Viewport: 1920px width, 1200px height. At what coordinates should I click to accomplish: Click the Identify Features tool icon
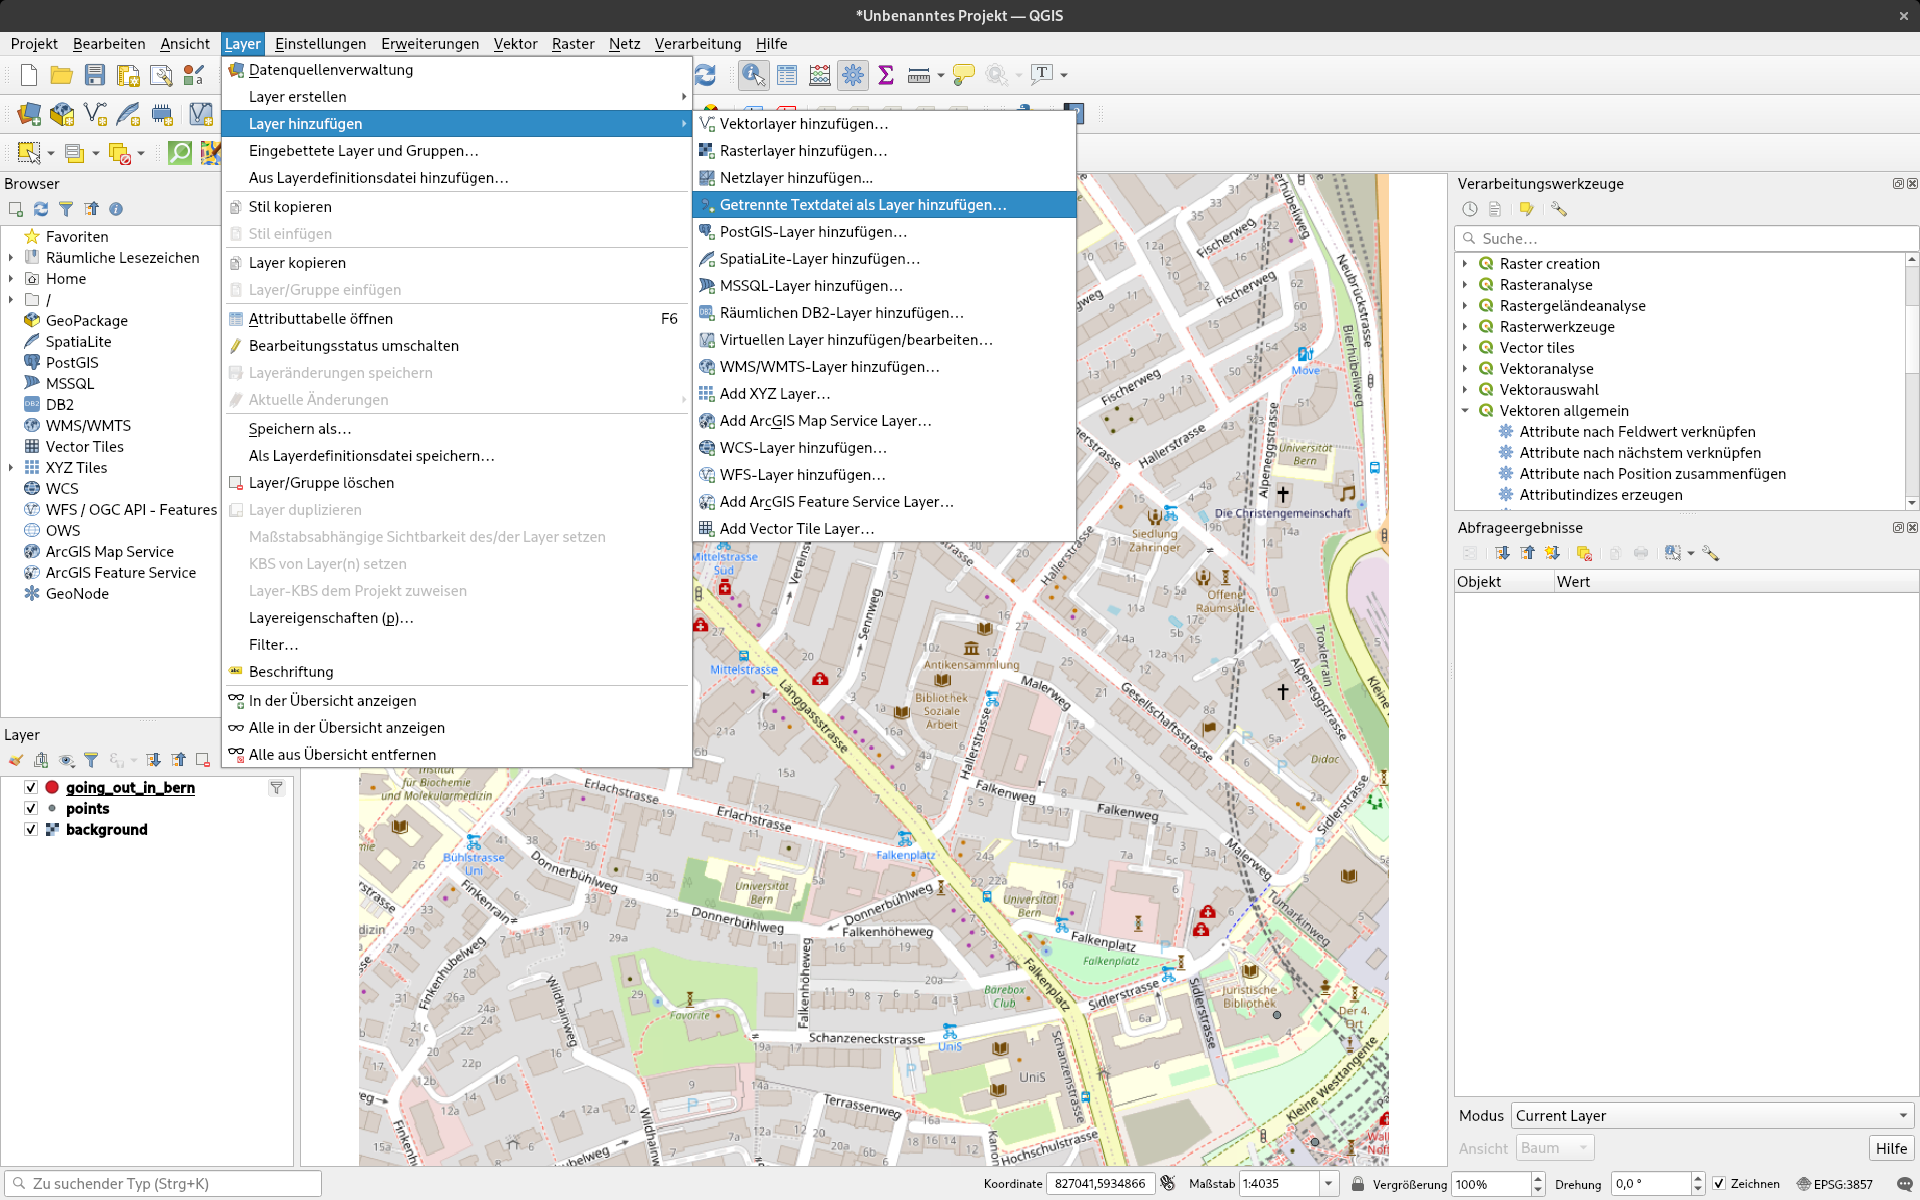coord(753,75)
